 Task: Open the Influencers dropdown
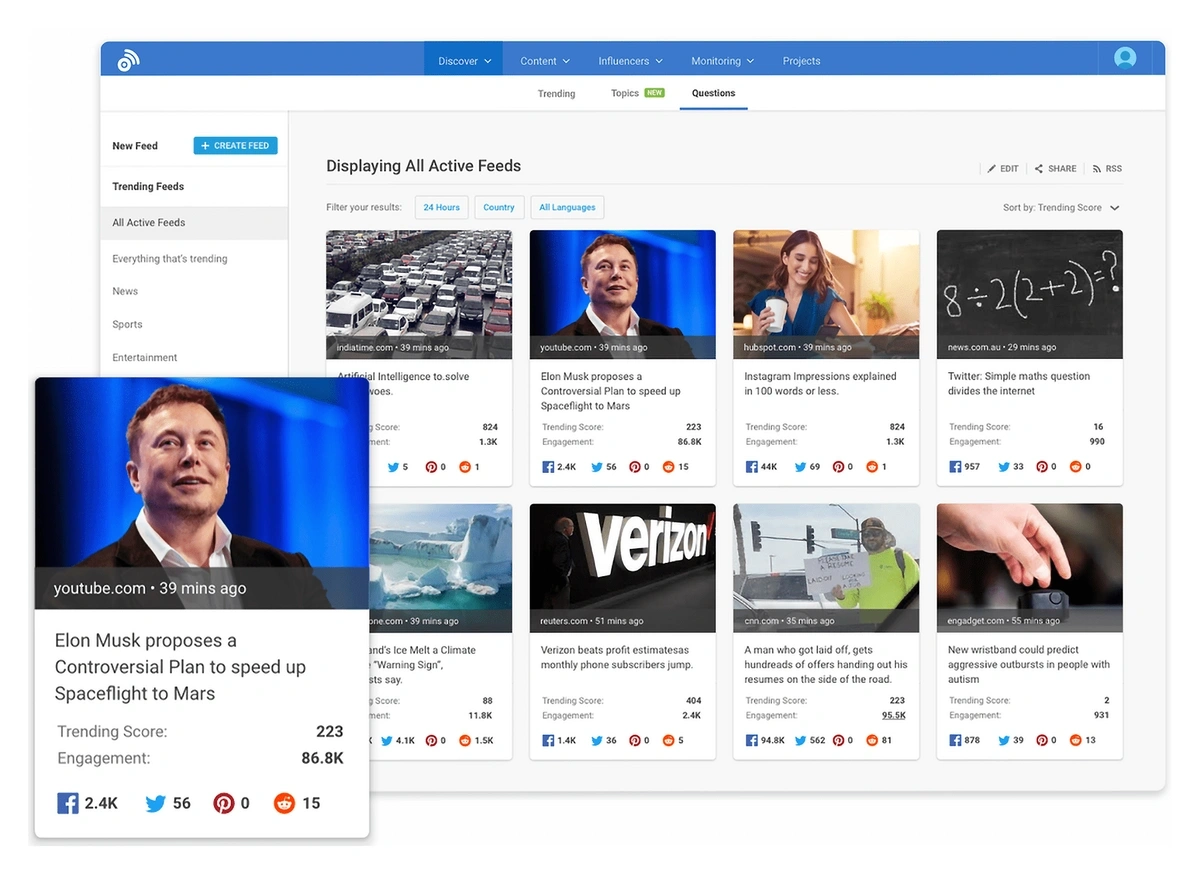point(630,61)
